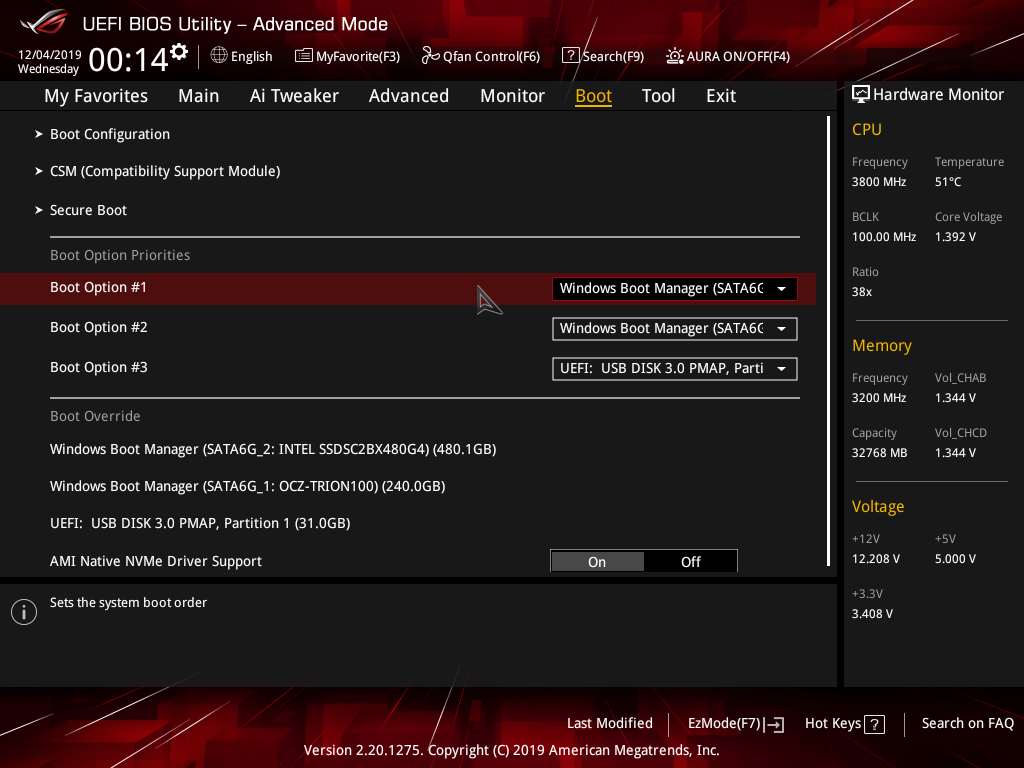Click Hardware Monitor display icon
The width and height of the screenshot is (1024, 768).
coord(861,95)
